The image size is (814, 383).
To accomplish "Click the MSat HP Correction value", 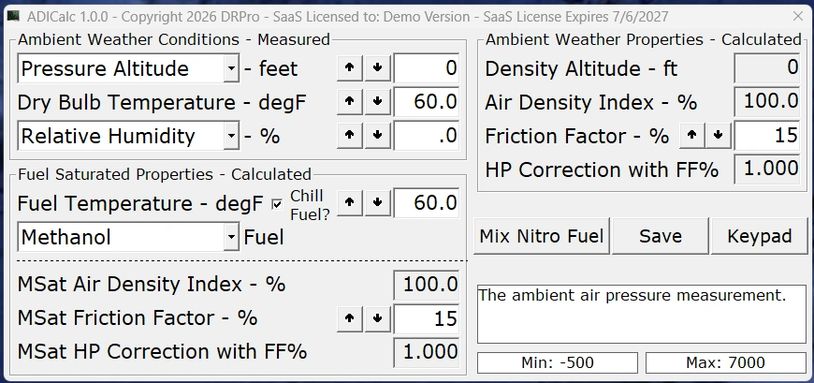I will click(x=426, y=352).
